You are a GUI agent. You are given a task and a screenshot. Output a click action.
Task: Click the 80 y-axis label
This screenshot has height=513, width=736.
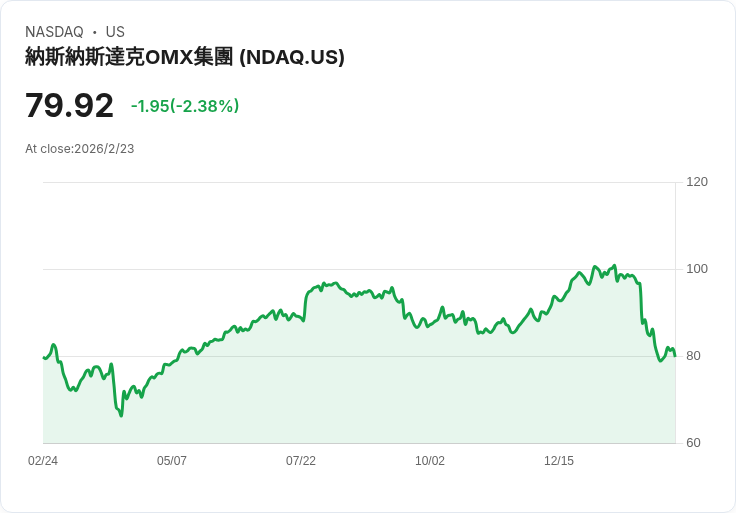pos(693,356)
